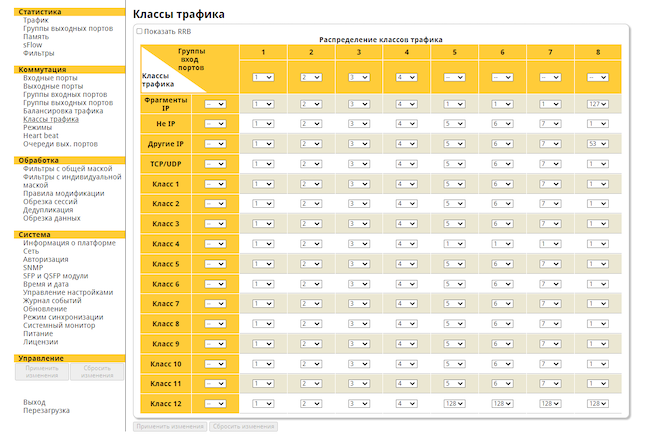
Task: Open the Не IP row-wide selector dropdown
Action: point(215,124)
